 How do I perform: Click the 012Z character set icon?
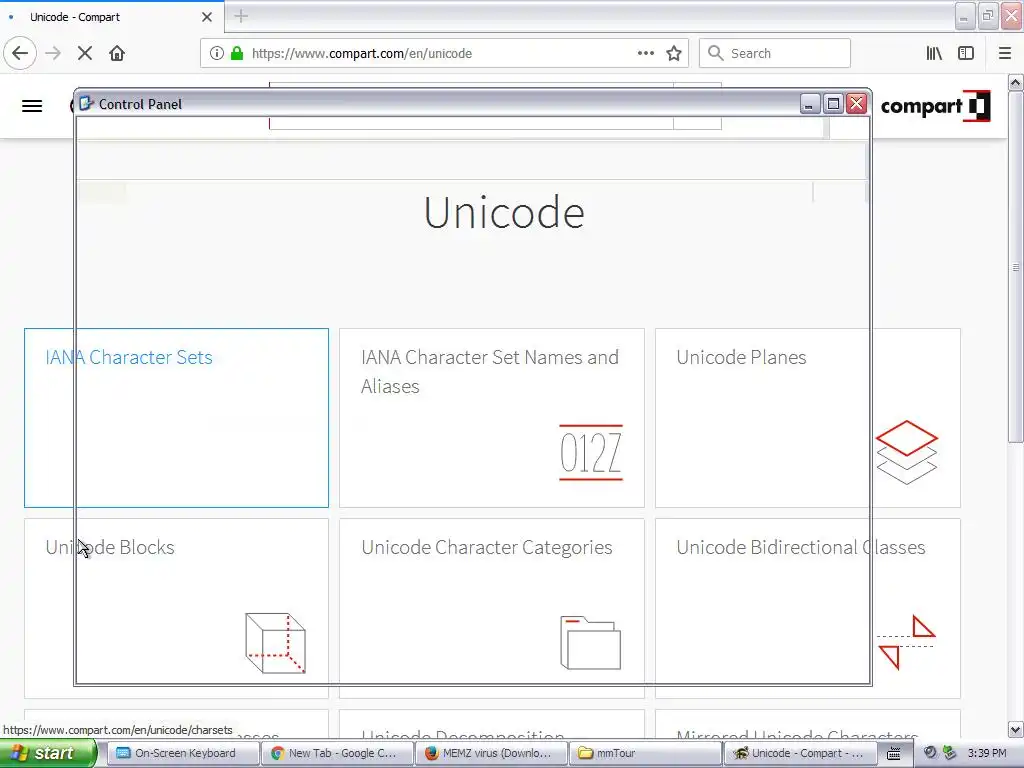click(591, 453)
